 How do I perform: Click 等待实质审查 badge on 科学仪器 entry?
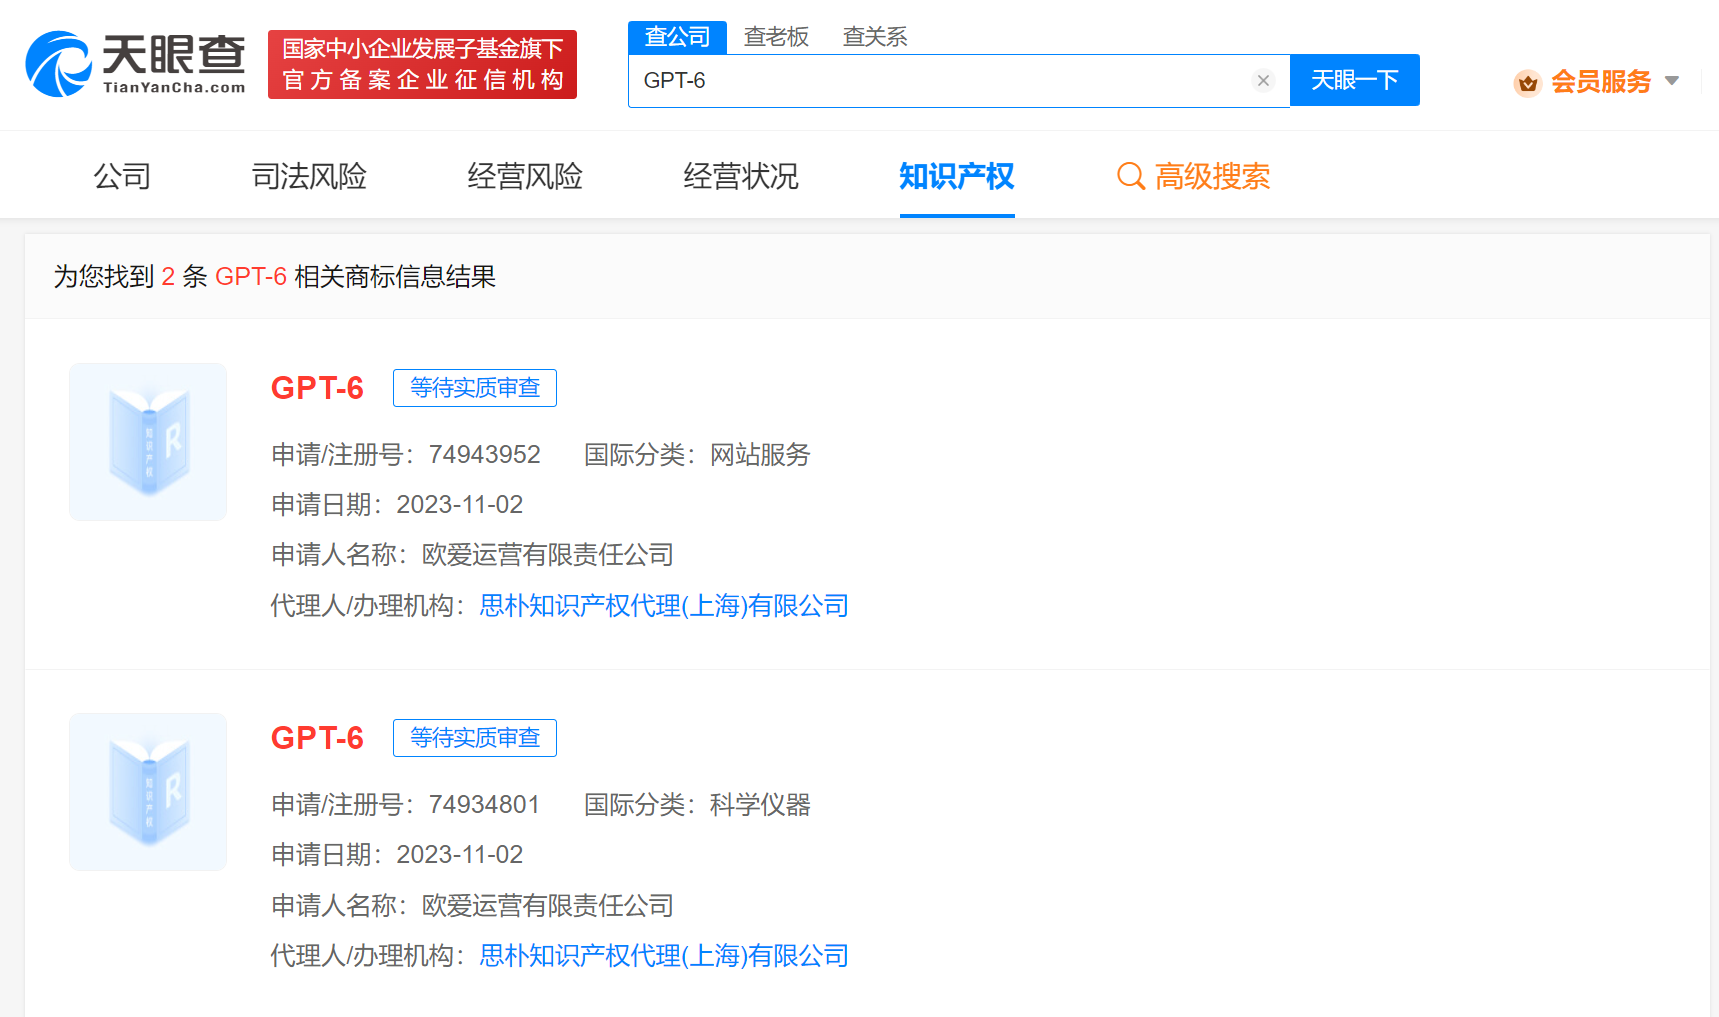coord(475,738)
